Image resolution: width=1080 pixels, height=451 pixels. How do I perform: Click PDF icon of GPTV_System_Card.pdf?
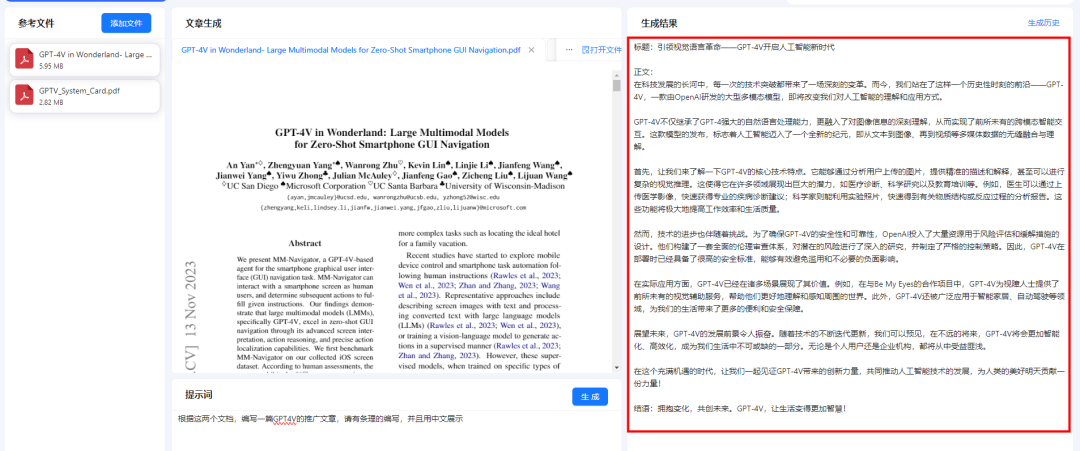coord(26,96)
